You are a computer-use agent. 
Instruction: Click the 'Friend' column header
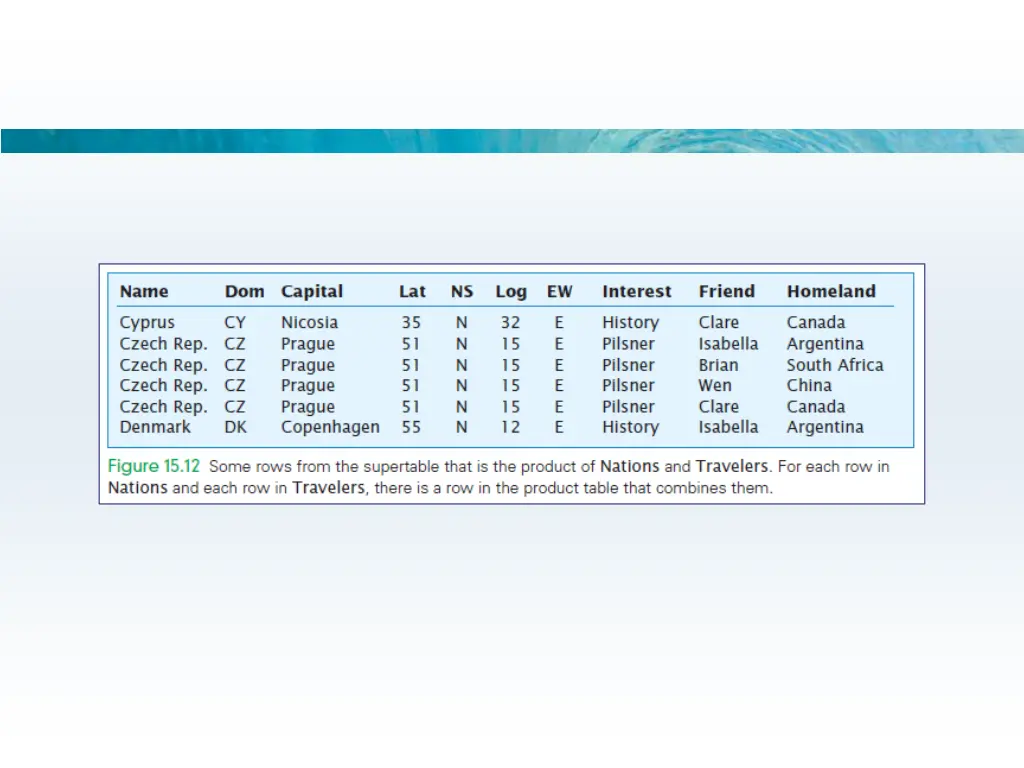[726, 291]
